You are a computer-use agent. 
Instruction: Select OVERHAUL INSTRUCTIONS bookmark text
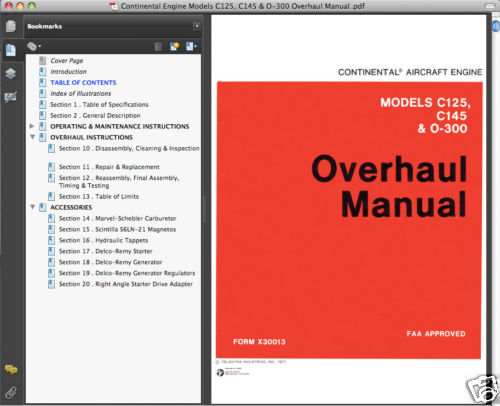91,137
